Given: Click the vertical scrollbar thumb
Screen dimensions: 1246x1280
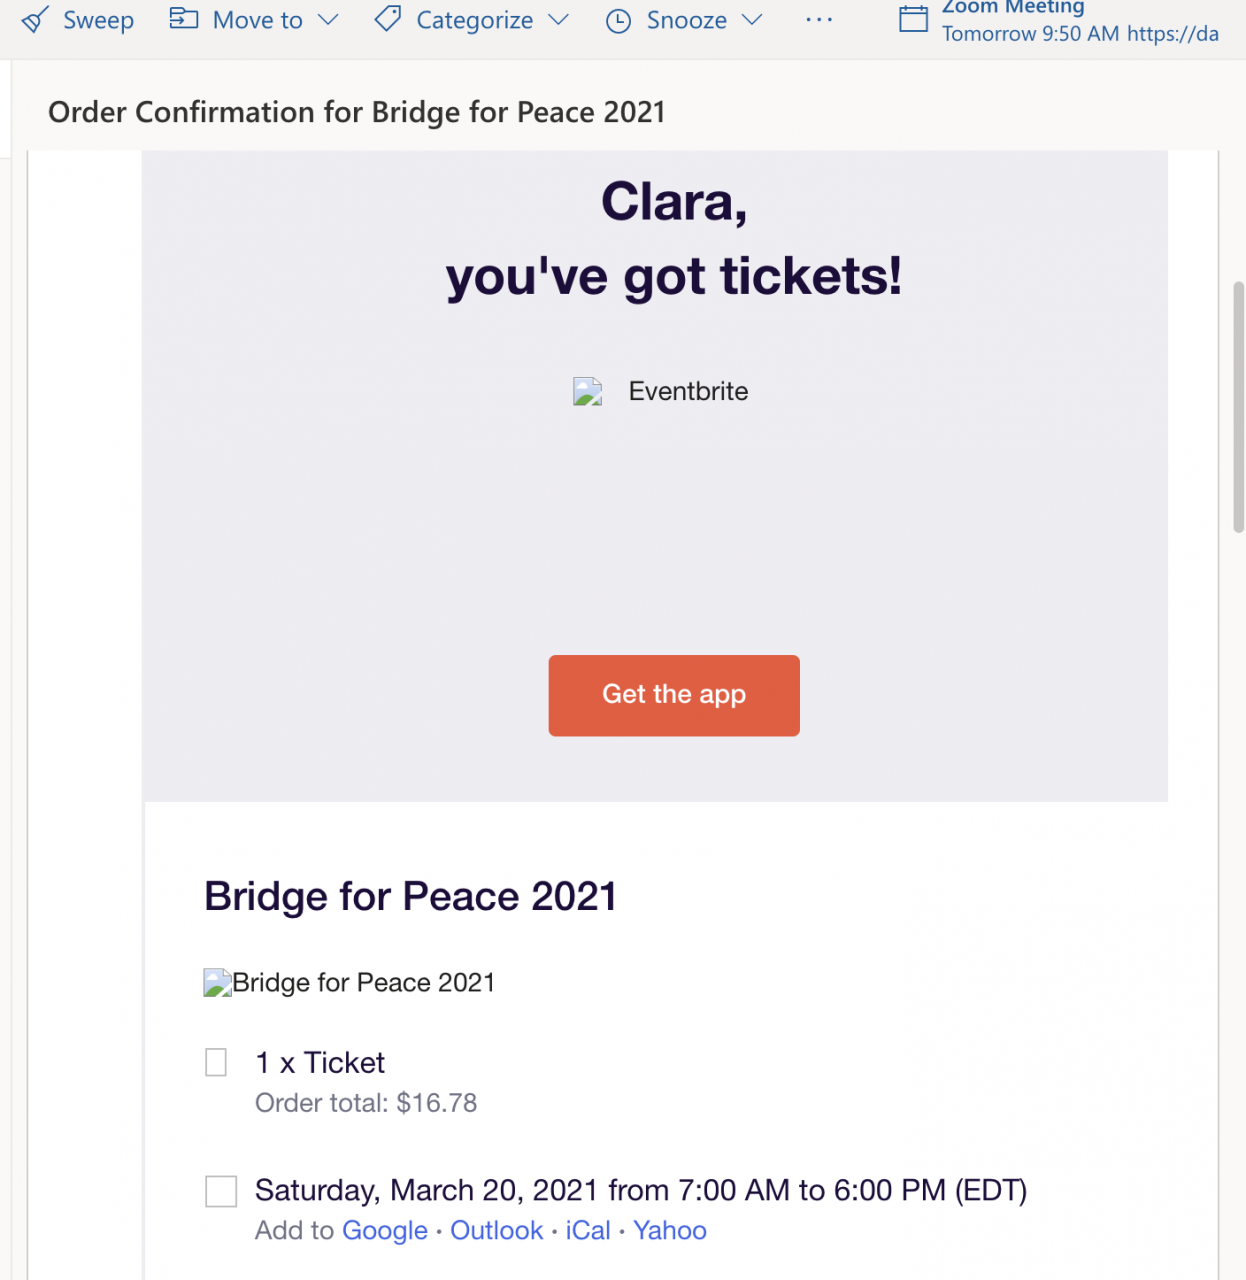Looking at the screenshot, I should pos(1238,408).
